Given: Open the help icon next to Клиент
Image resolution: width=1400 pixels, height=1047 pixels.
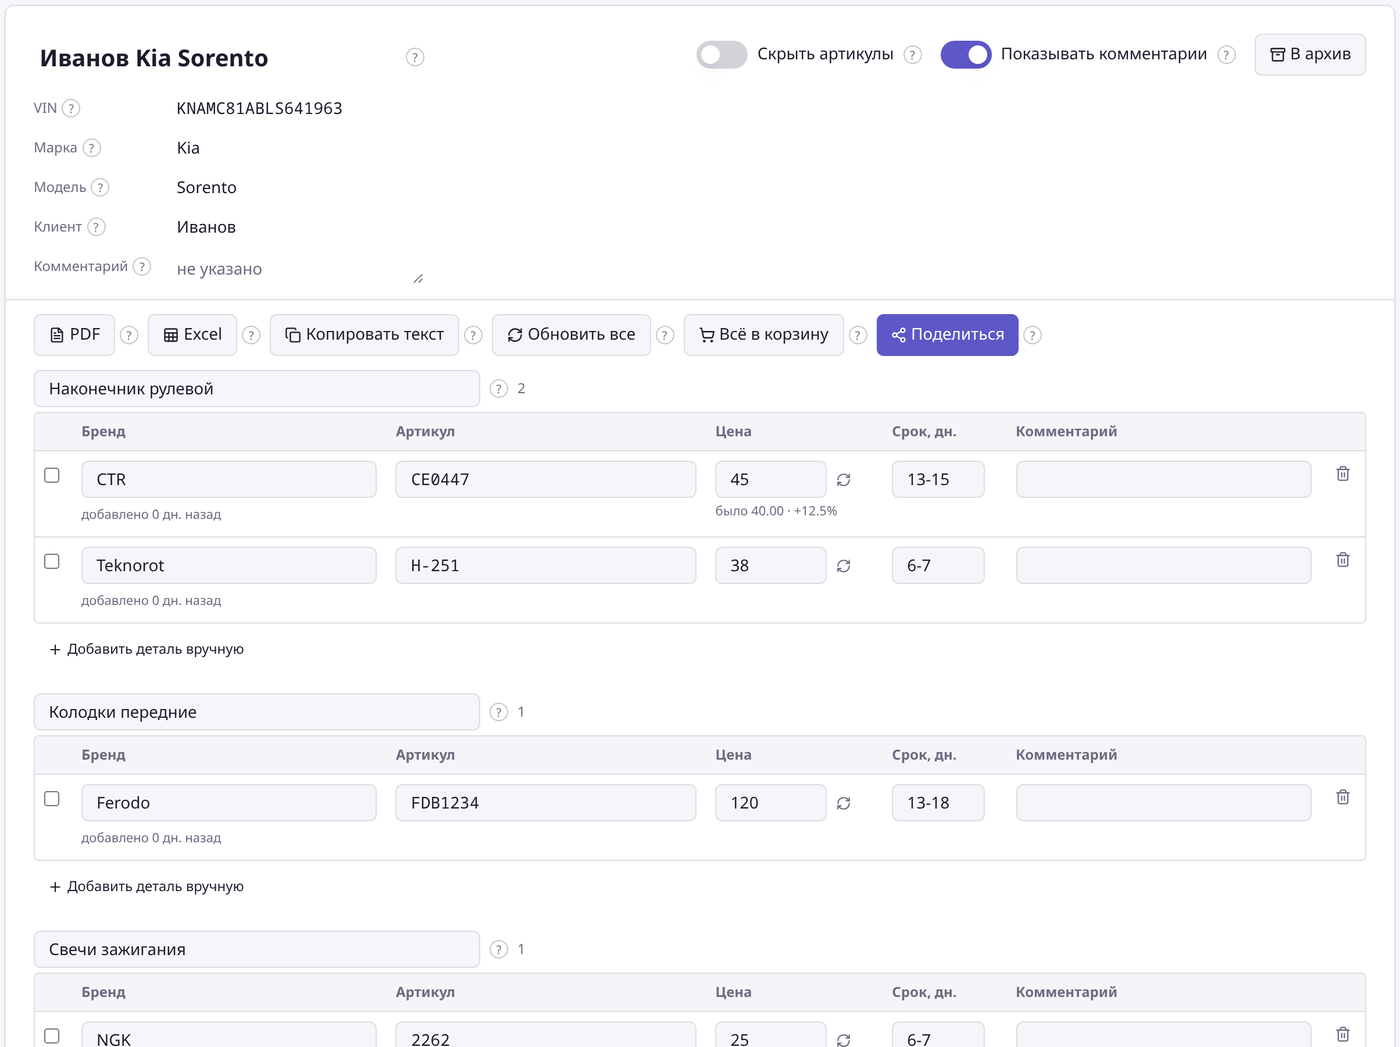Looking at the screenshot, I should (x=96, y=227).
